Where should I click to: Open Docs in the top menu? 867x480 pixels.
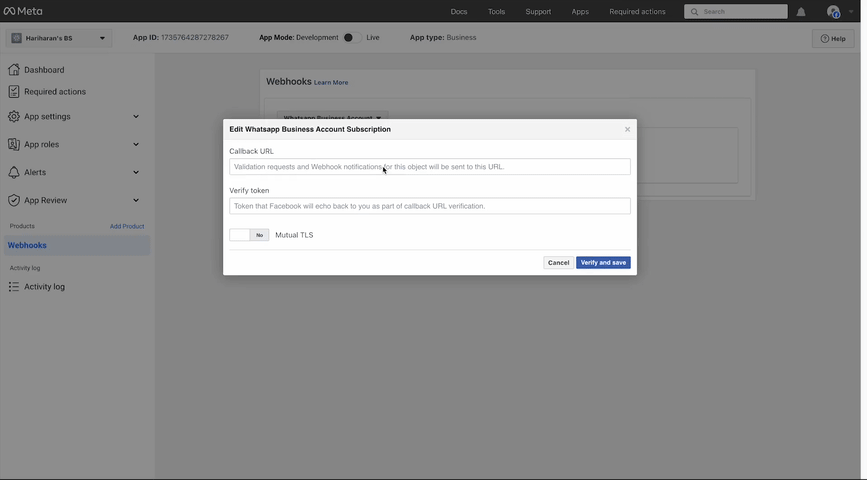458,12
